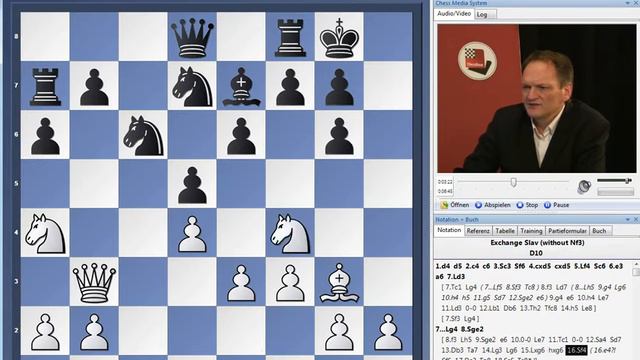Click the black pawn on g7
This screenshot has height=360, width=640.
click(x=339, y=87)
